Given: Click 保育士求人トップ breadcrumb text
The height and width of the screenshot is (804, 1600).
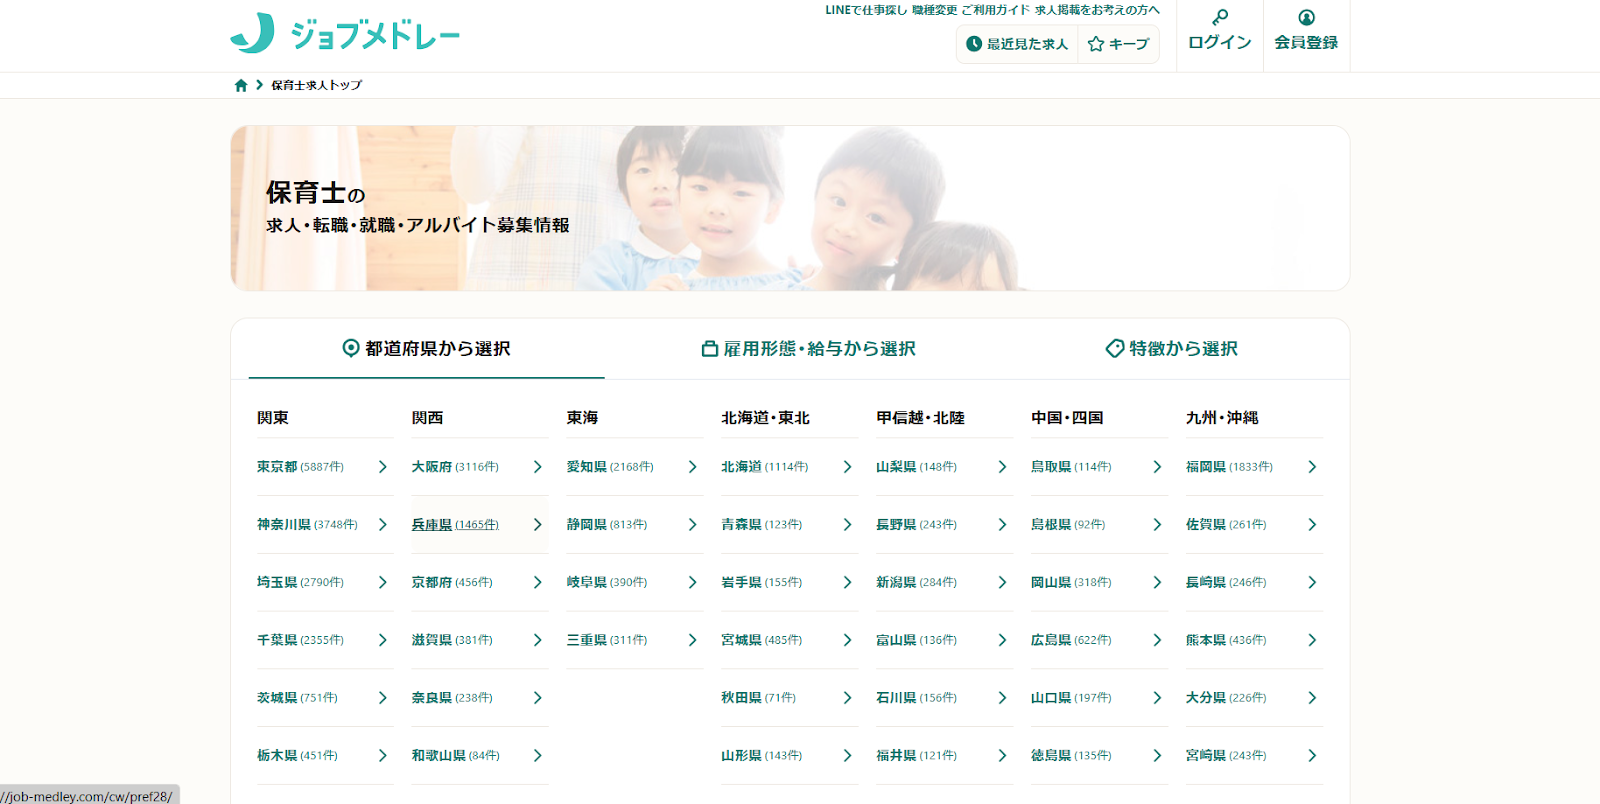Looking at the screenshot, I should click(x=317, y=86).
